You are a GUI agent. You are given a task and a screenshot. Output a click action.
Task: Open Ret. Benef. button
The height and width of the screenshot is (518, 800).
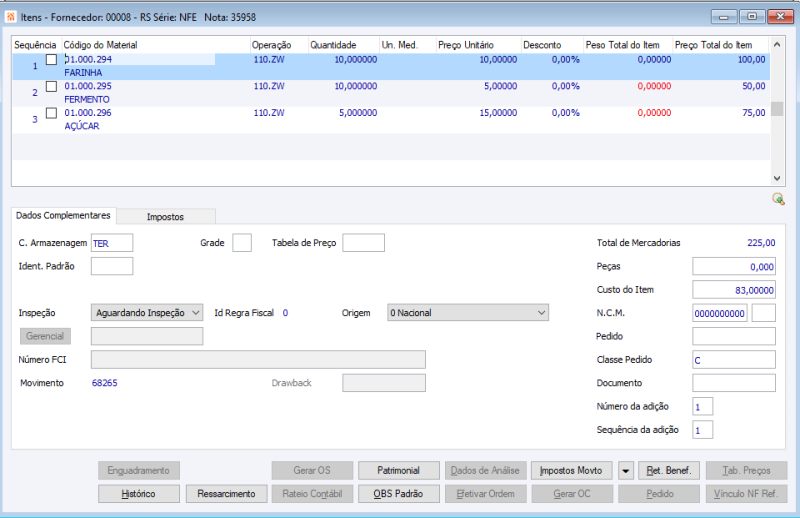pos(669,470)
